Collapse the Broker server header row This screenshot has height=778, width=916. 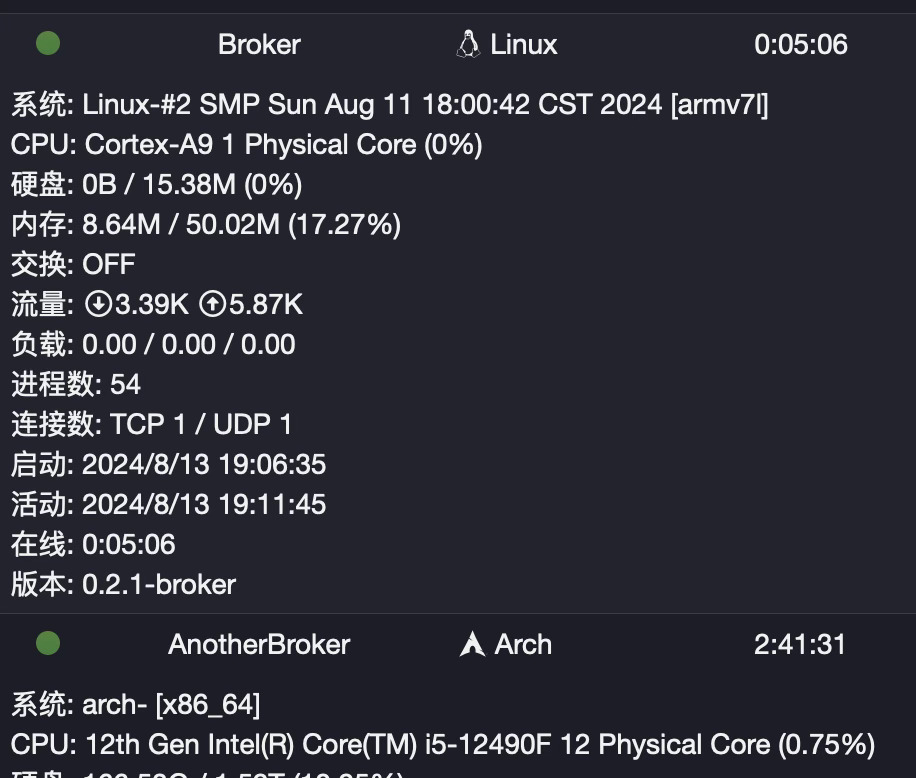tap(458, 44)
